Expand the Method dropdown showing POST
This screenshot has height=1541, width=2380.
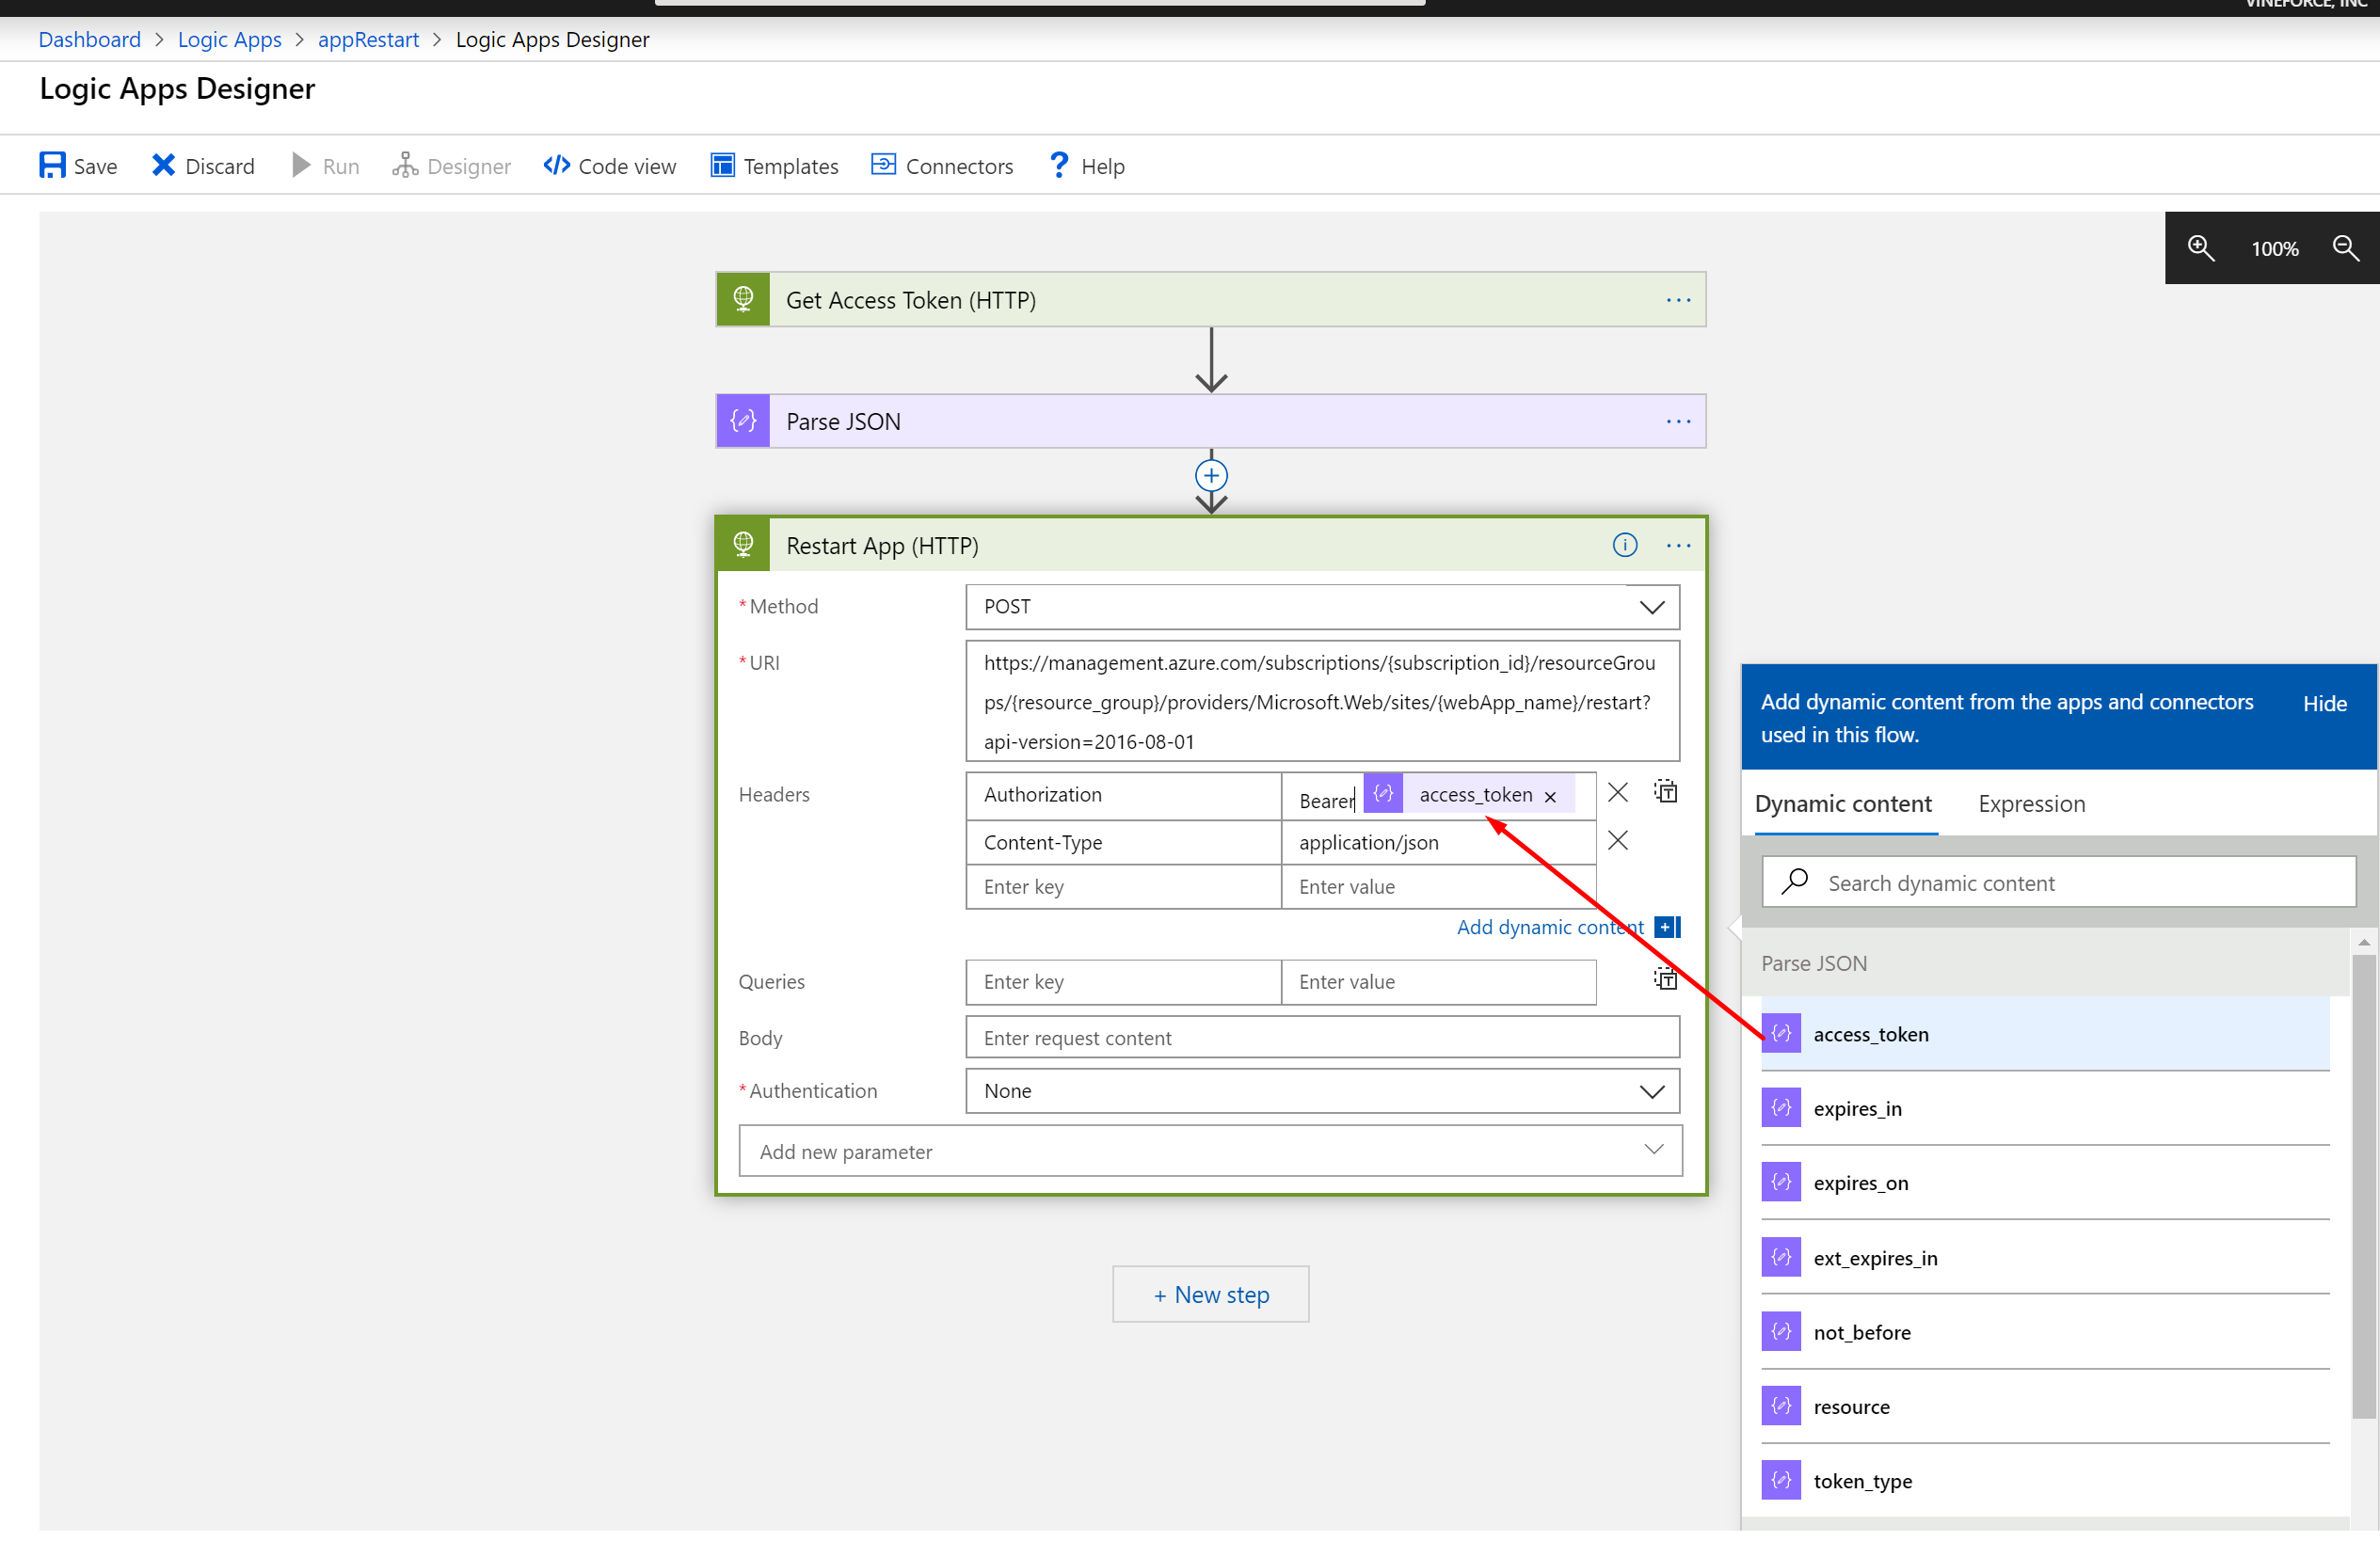1322,607
